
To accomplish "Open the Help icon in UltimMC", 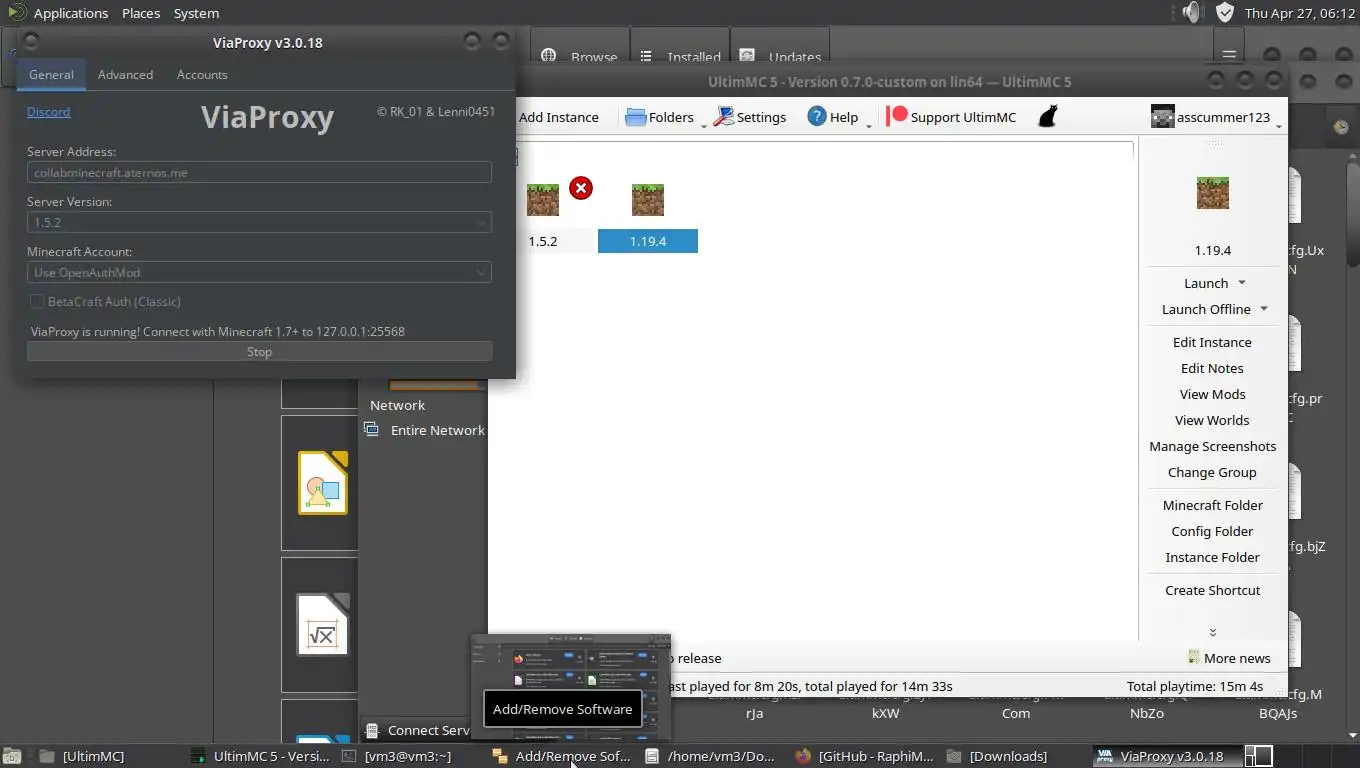I will [817, 117].
